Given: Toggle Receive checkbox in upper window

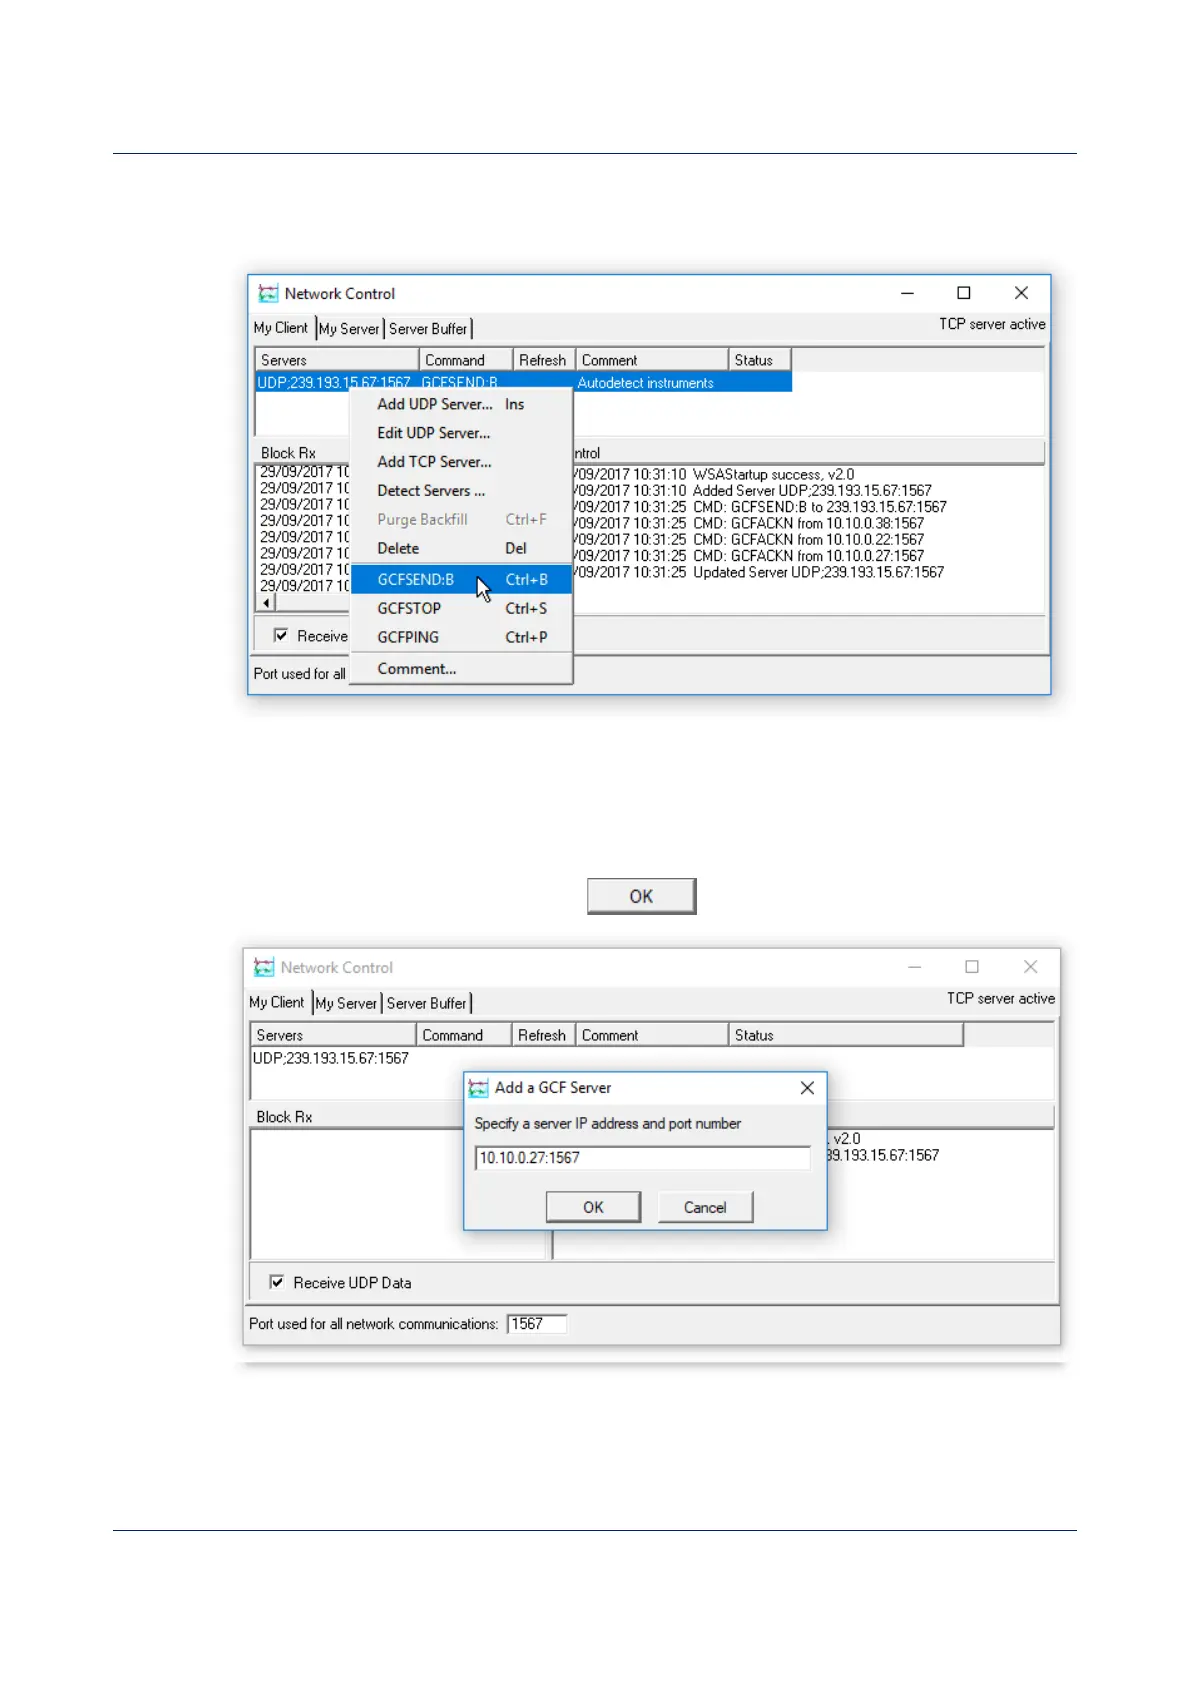Looking at the screenshot, I should [281, 635].
